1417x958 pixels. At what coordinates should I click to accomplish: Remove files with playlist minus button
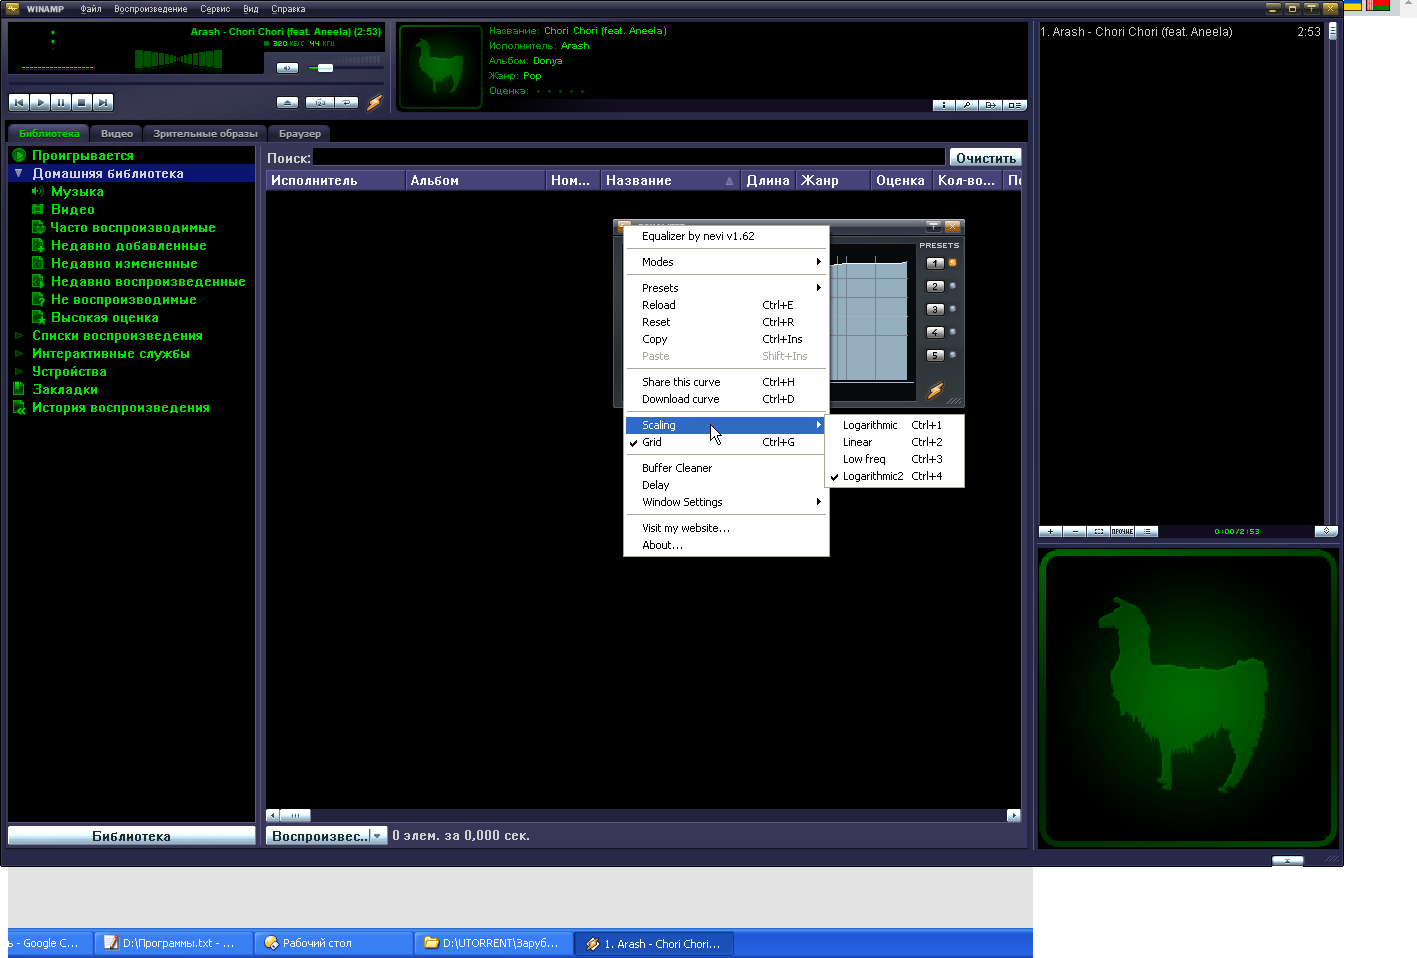(x=1074, y=531)
